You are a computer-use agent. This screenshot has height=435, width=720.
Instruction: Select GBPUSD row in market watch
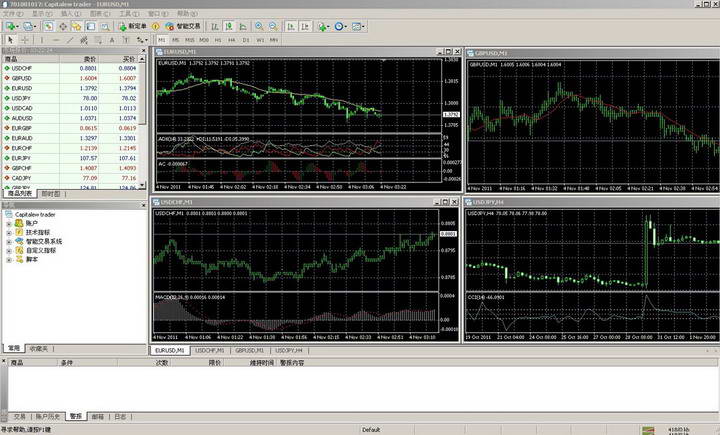point(70,78)
